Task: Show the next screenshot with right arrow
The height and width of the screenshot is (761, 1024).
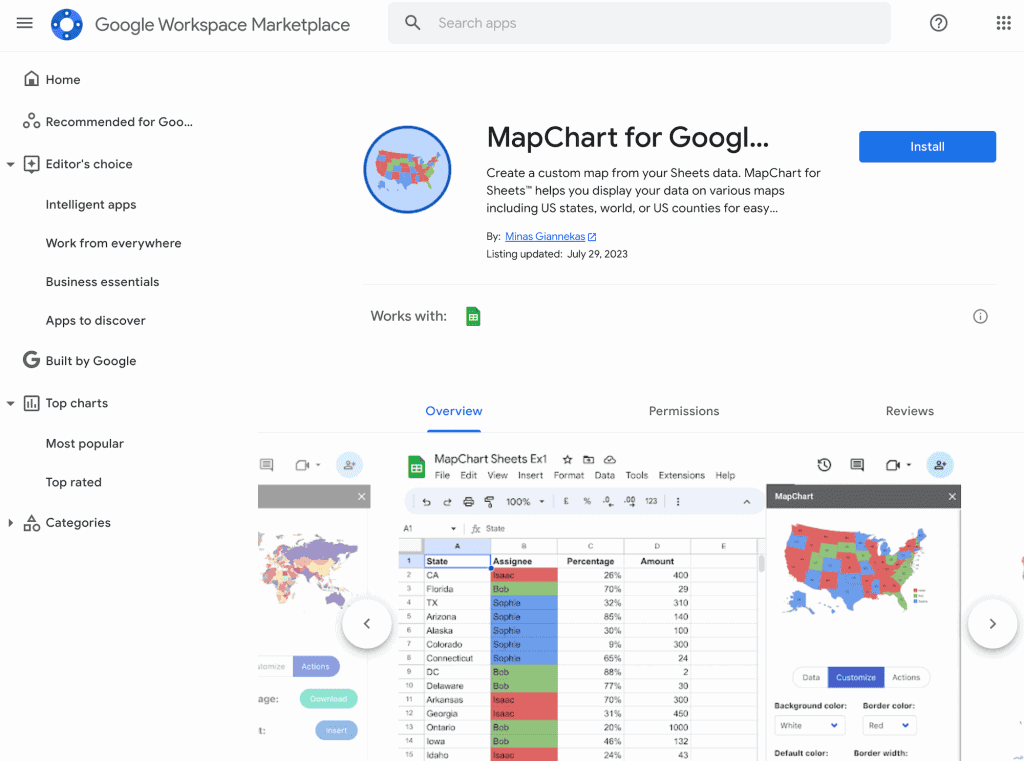Action: pos(993,624)
